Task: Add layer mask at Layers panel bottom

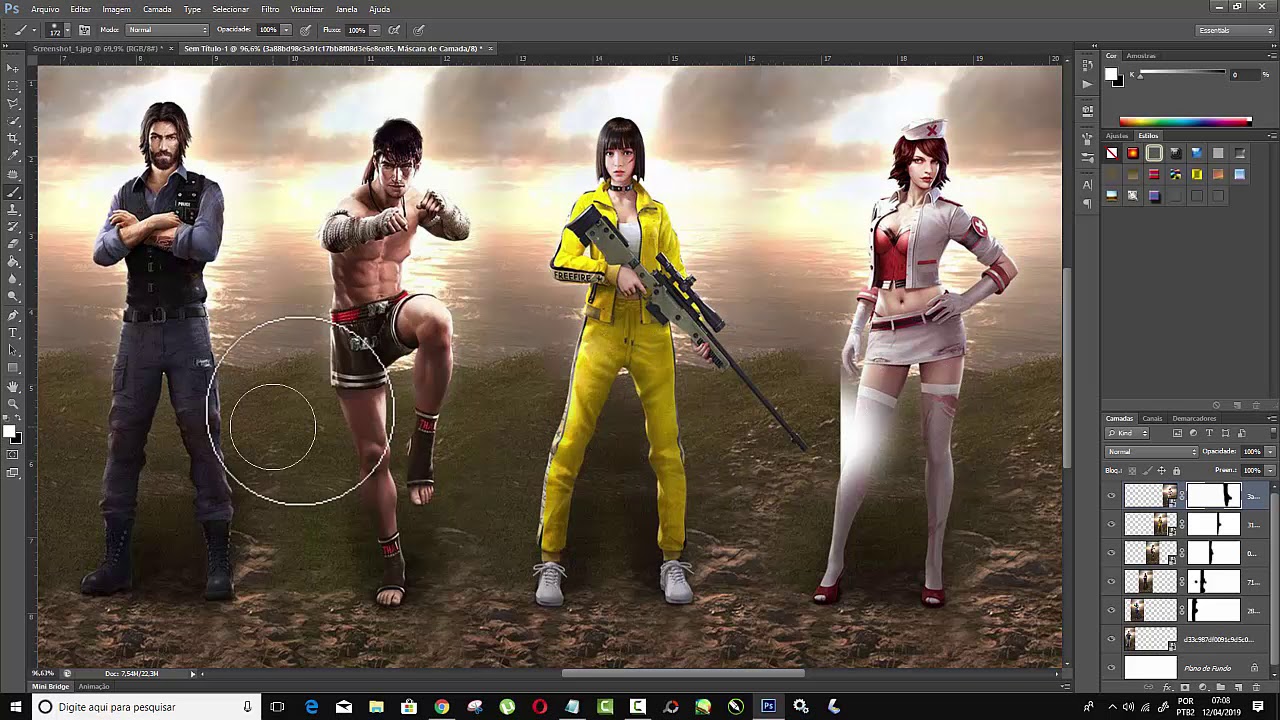Action: (x=1185, y=687)
